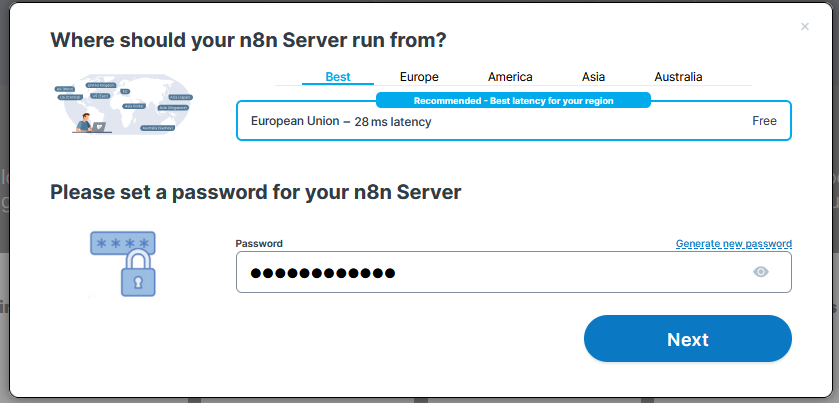The height and width of the screenshot is (403, 839).
Task: Click the Recommended best latency banner
Action: 513,101
